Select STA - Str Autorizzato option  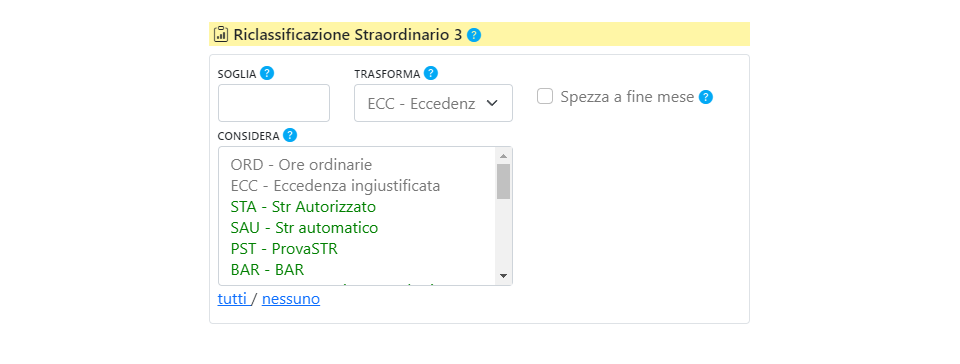(303, 206)
